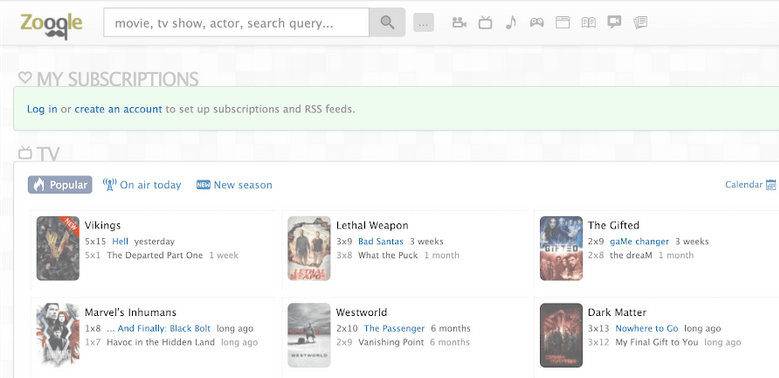Click the calendar icon next to Calendar

pos(771,185)
